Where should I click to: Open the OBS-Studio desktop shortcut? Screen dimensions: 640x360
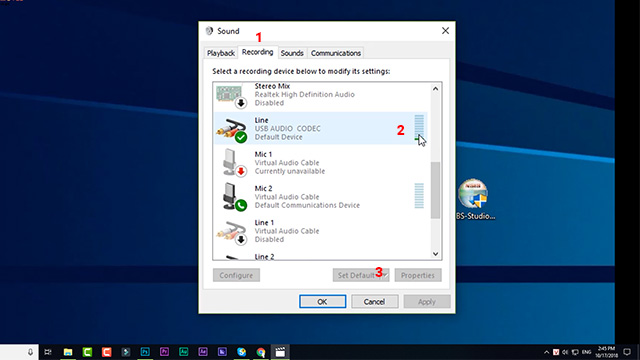473,199
